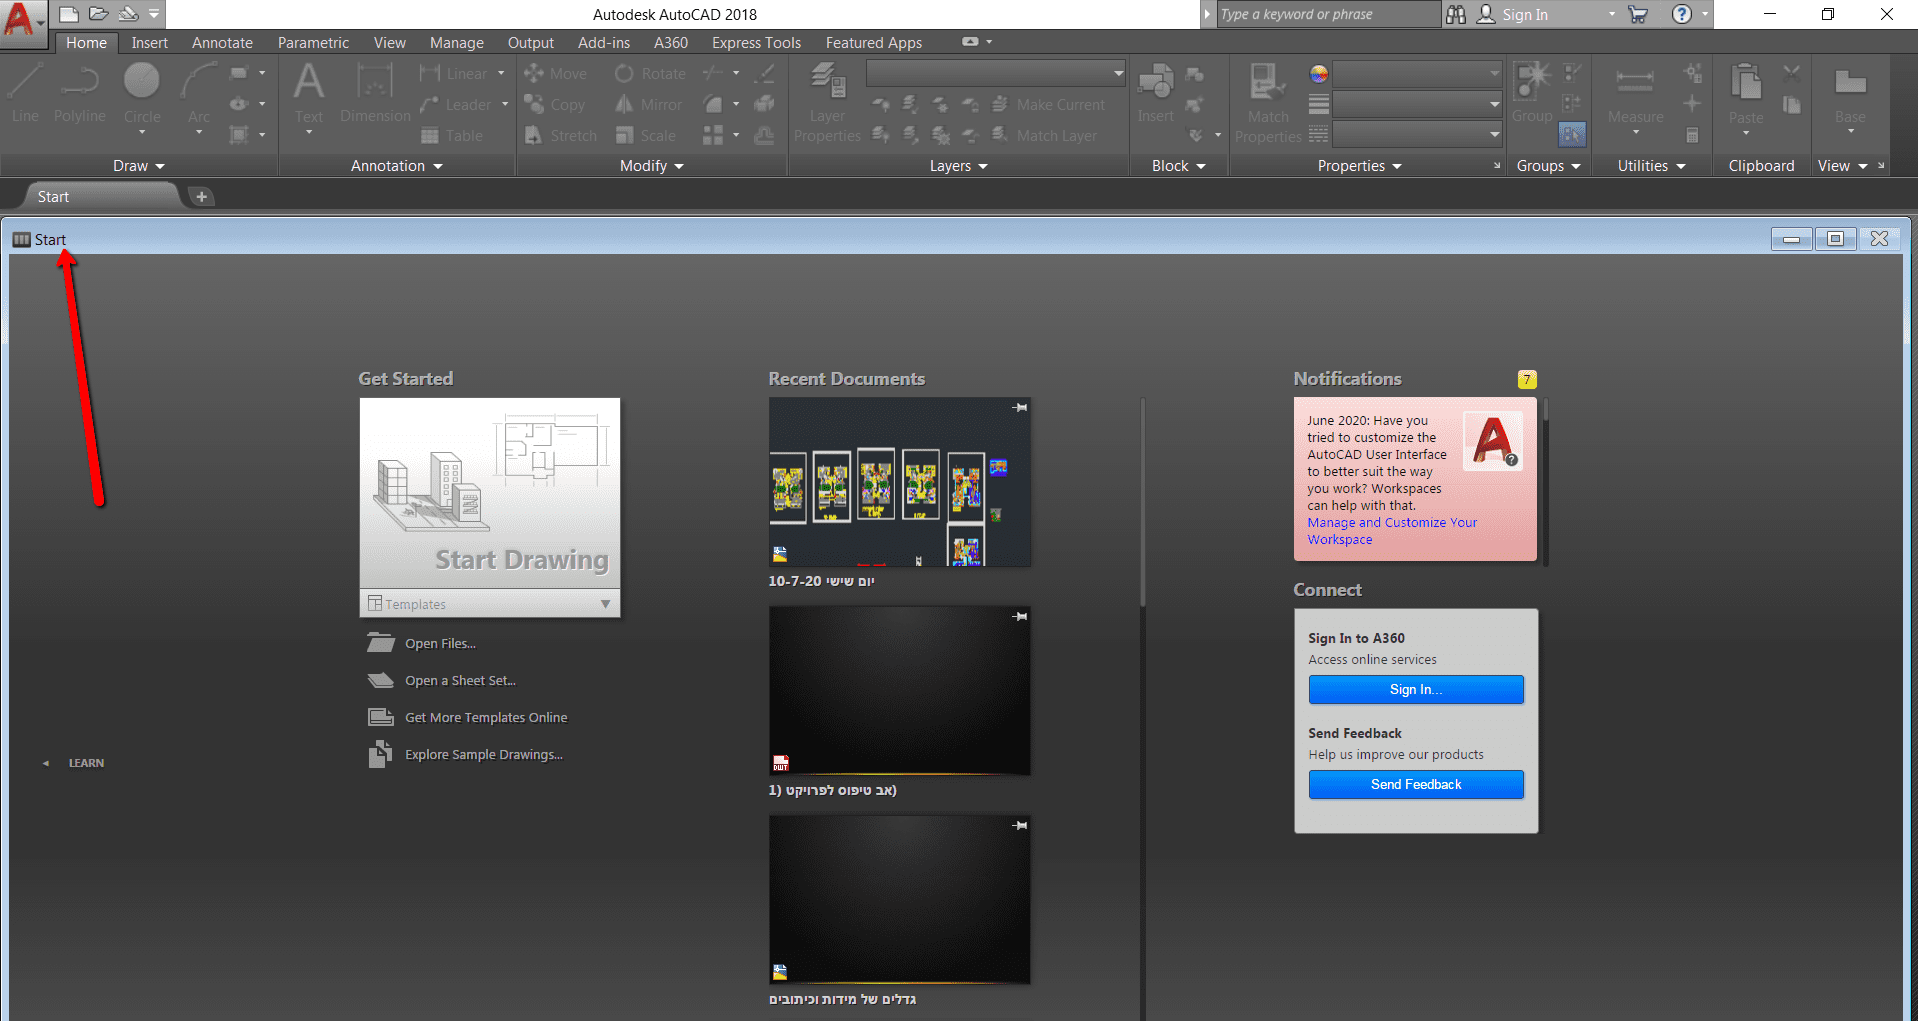Click the Rotate tool
The image size is (1918, 1021).
coord(650,74)
